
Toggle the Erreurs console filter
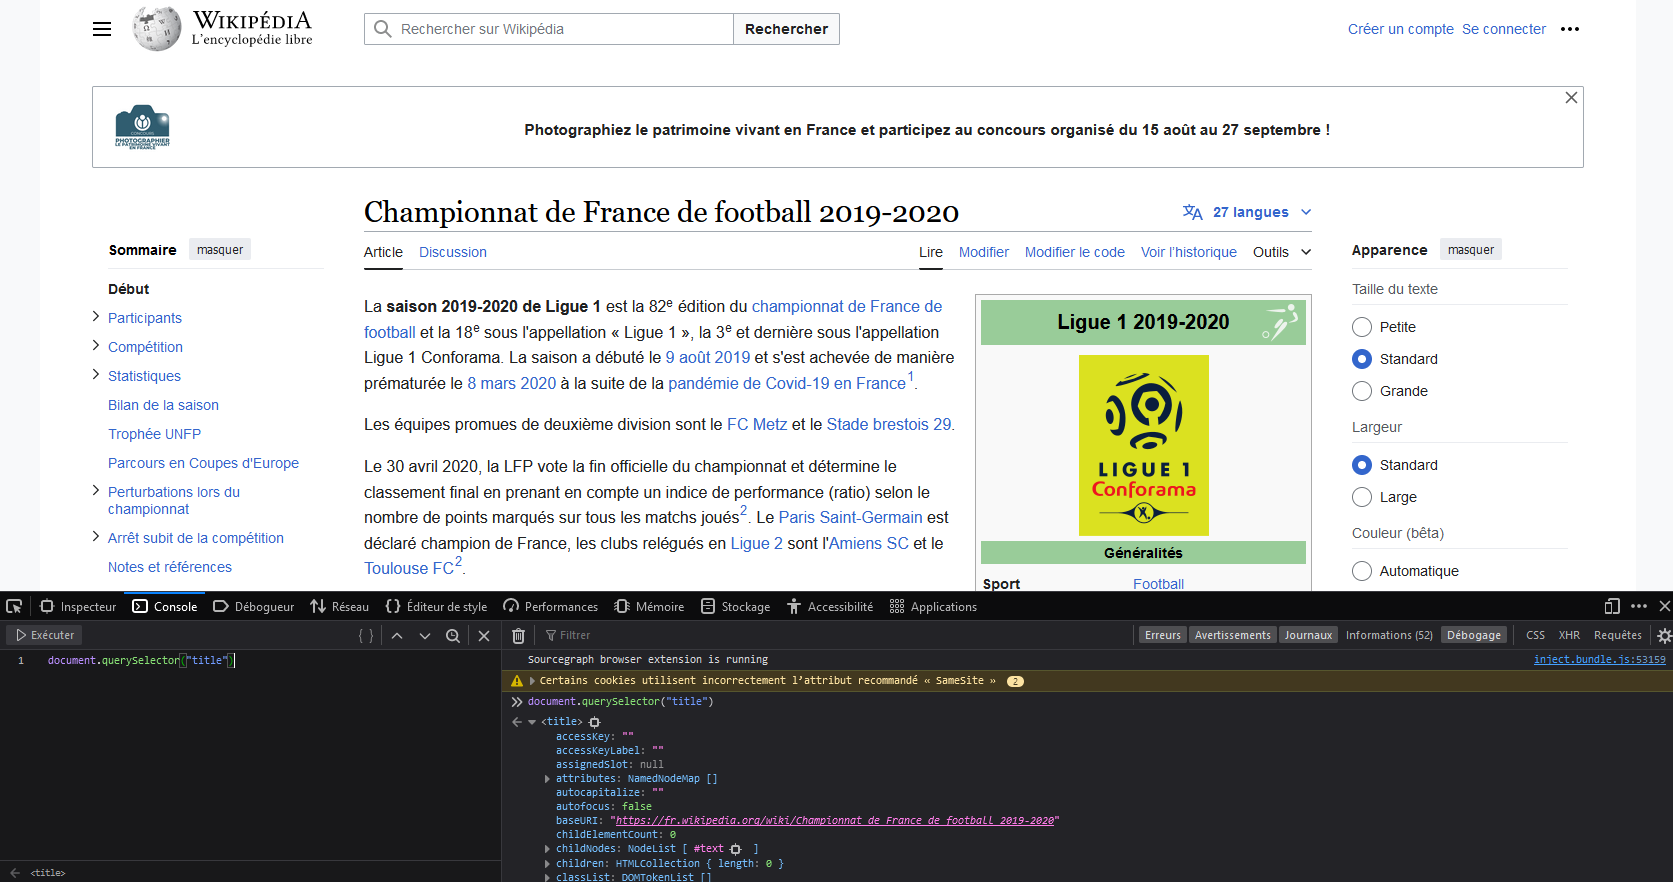1163,635
